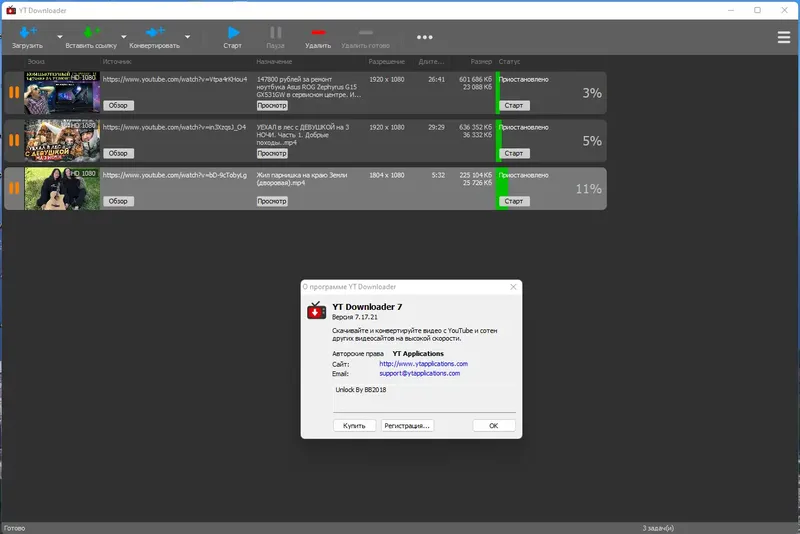The width and height of the screenshot is (800, 534).
Task: Start downloads with the Старт play icon
Action: pos(233,33)
